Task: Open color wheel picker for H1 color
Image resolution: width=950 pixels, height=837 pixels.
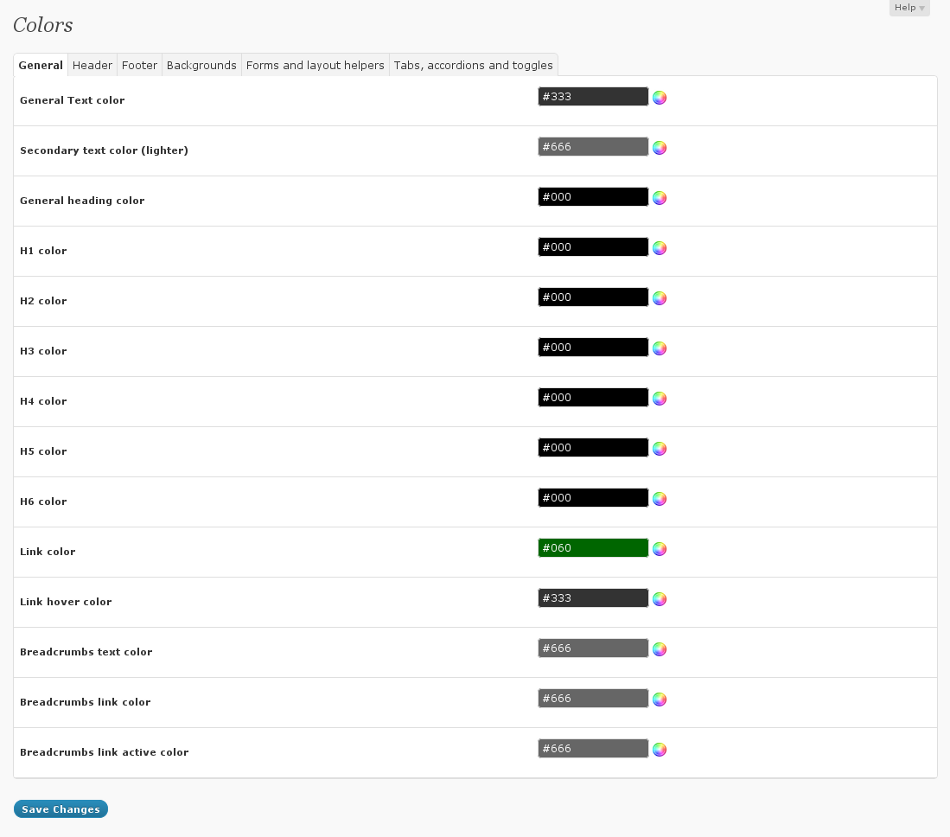Action: point(659,248)
